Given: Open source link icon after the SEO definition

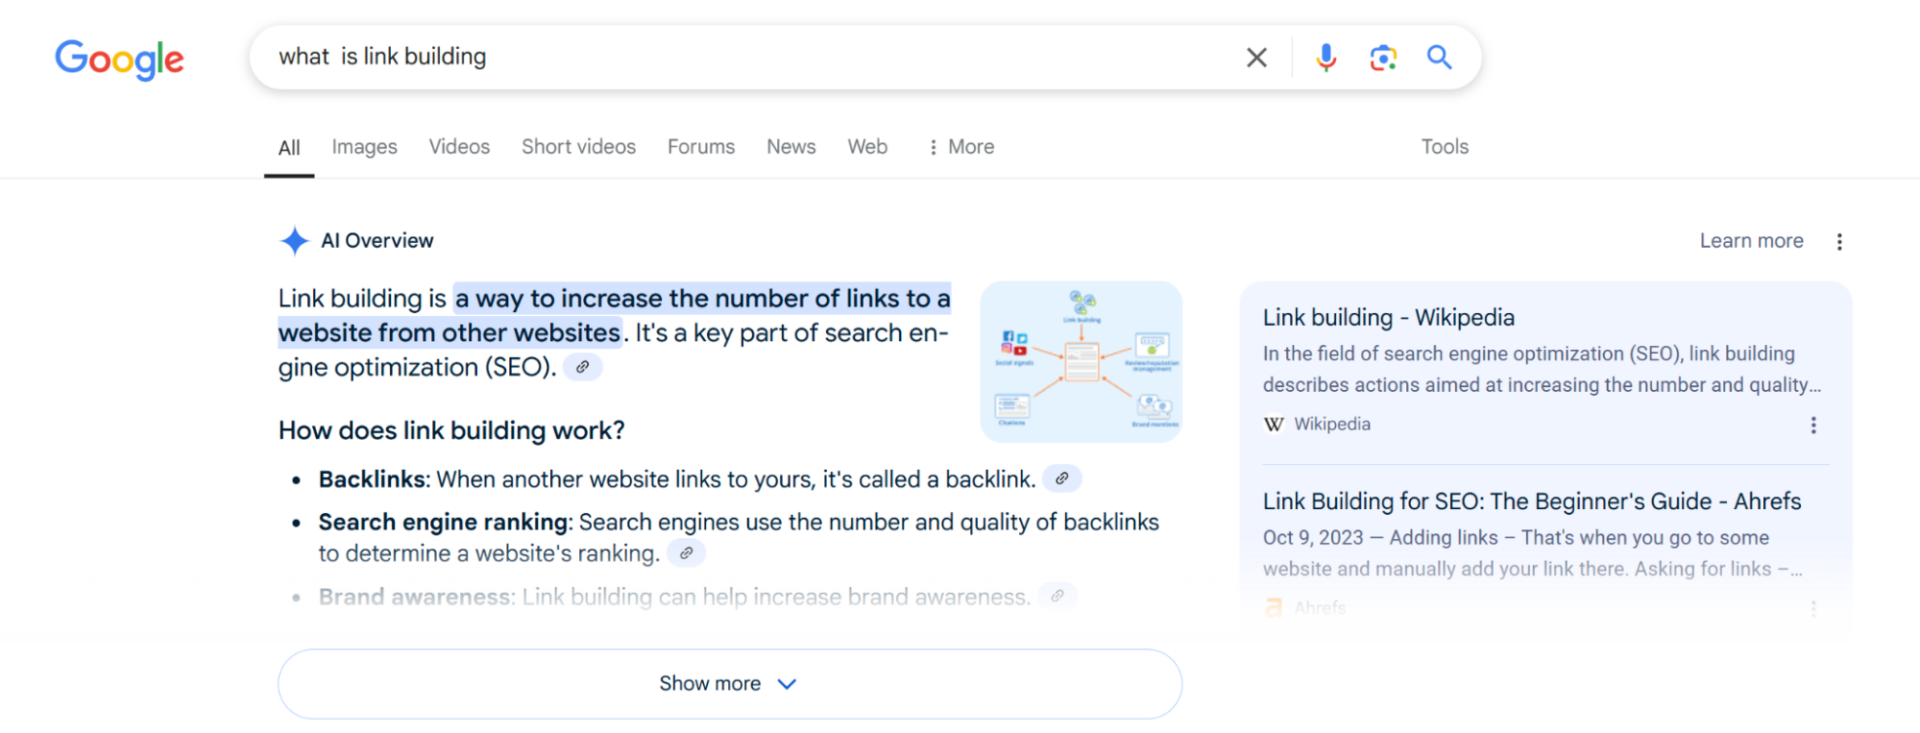Looking at the screenshot, I should coord(582,367).
